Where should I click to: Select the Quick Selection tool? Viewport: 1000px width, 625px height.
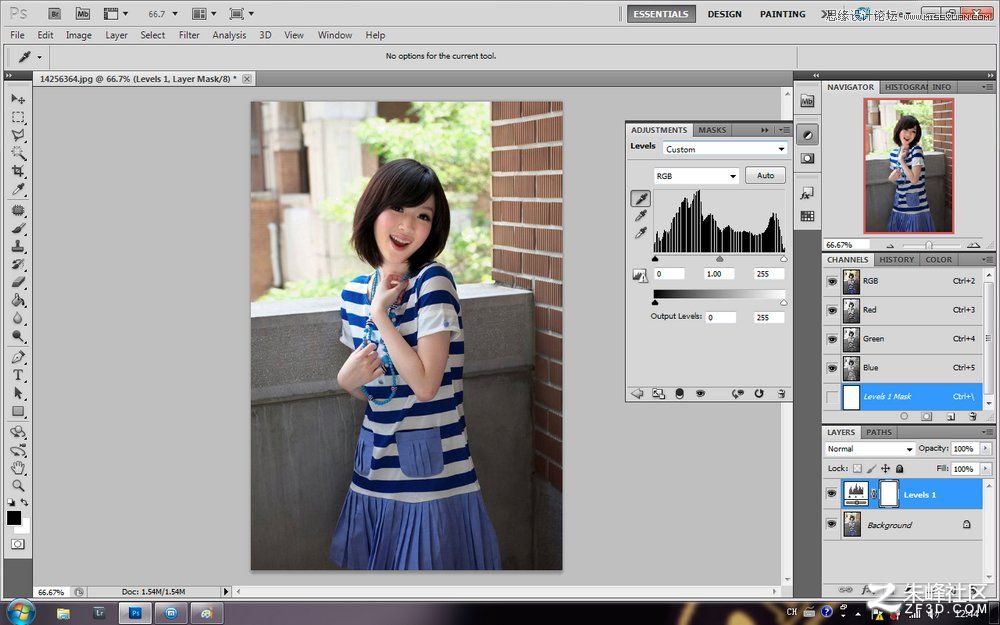click(x=18, y=153)
